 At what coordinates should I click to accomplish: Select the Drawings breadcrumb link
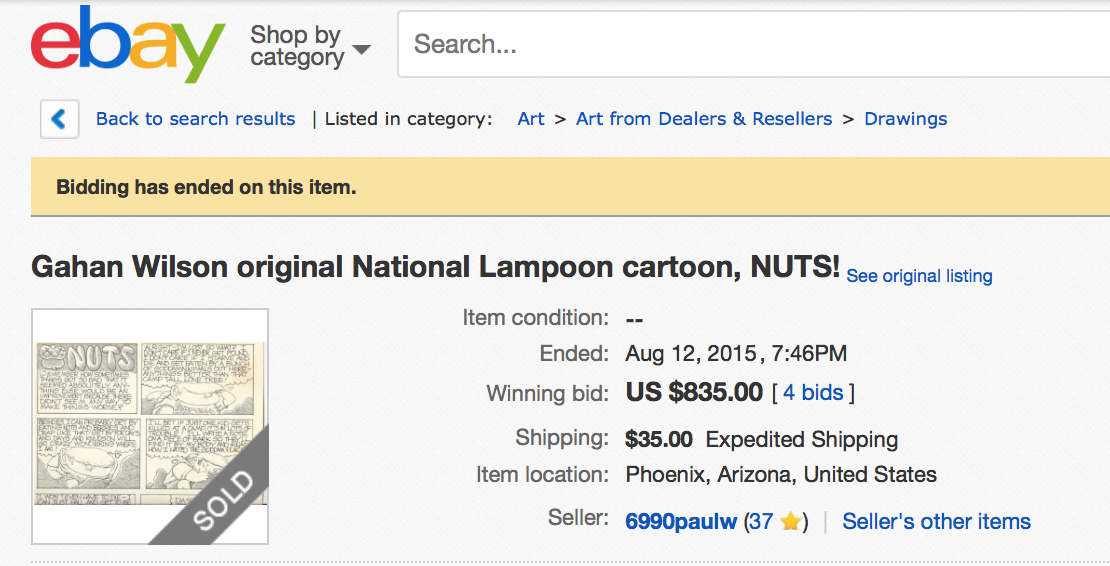tap(905, 119)
